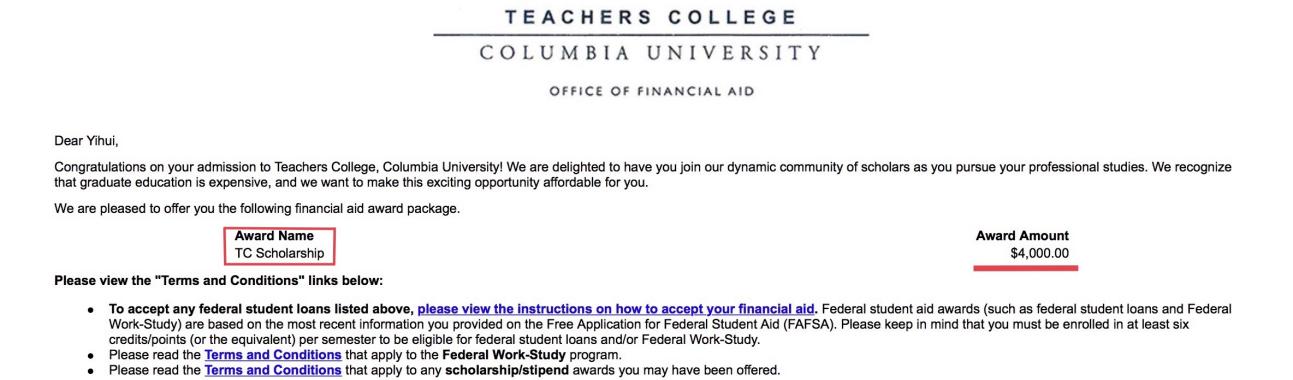Viewport: 1293px width, 380px height.
Task: Open scholarship/stipend Terms and Conditions link
Action: click(273, 370)
